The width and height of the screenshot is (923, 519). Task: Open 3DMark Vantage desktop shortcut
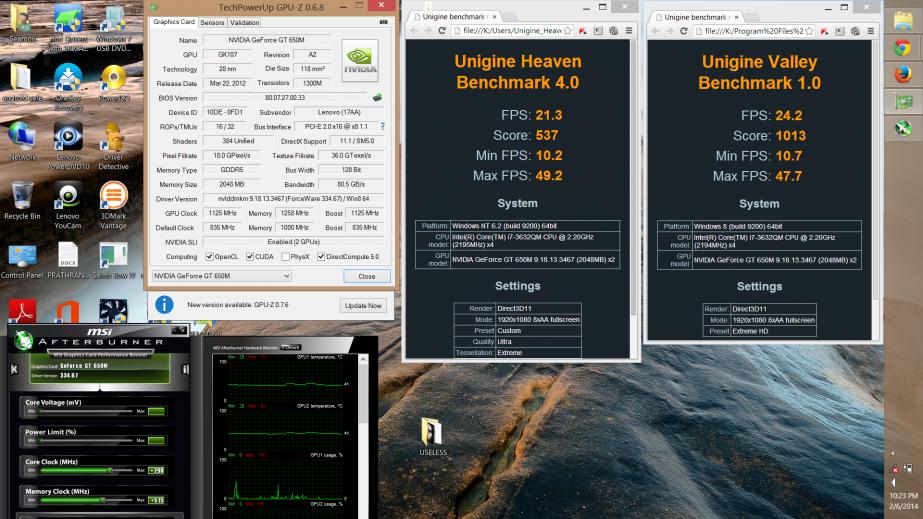(113, 195)
